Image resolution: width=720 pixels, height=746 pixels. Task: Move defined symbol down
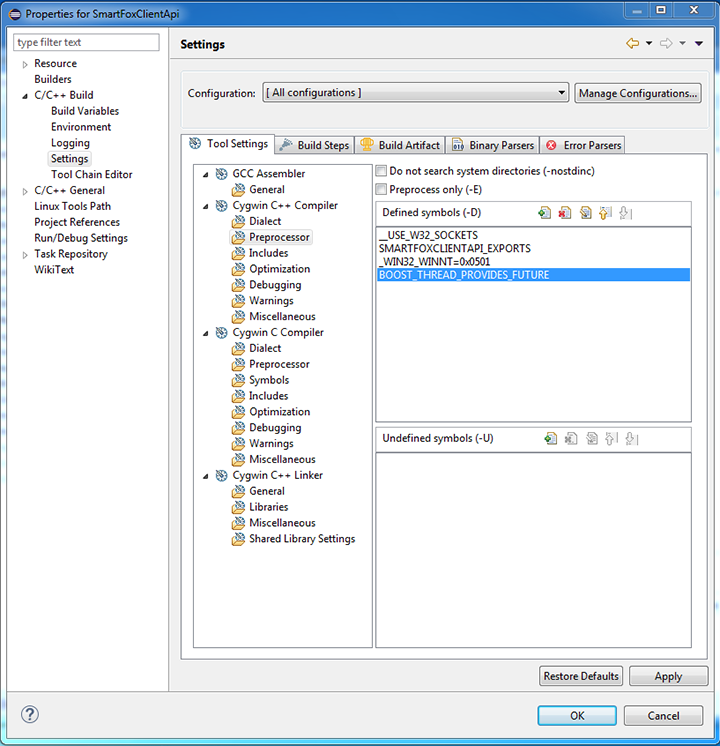point(626,213)
